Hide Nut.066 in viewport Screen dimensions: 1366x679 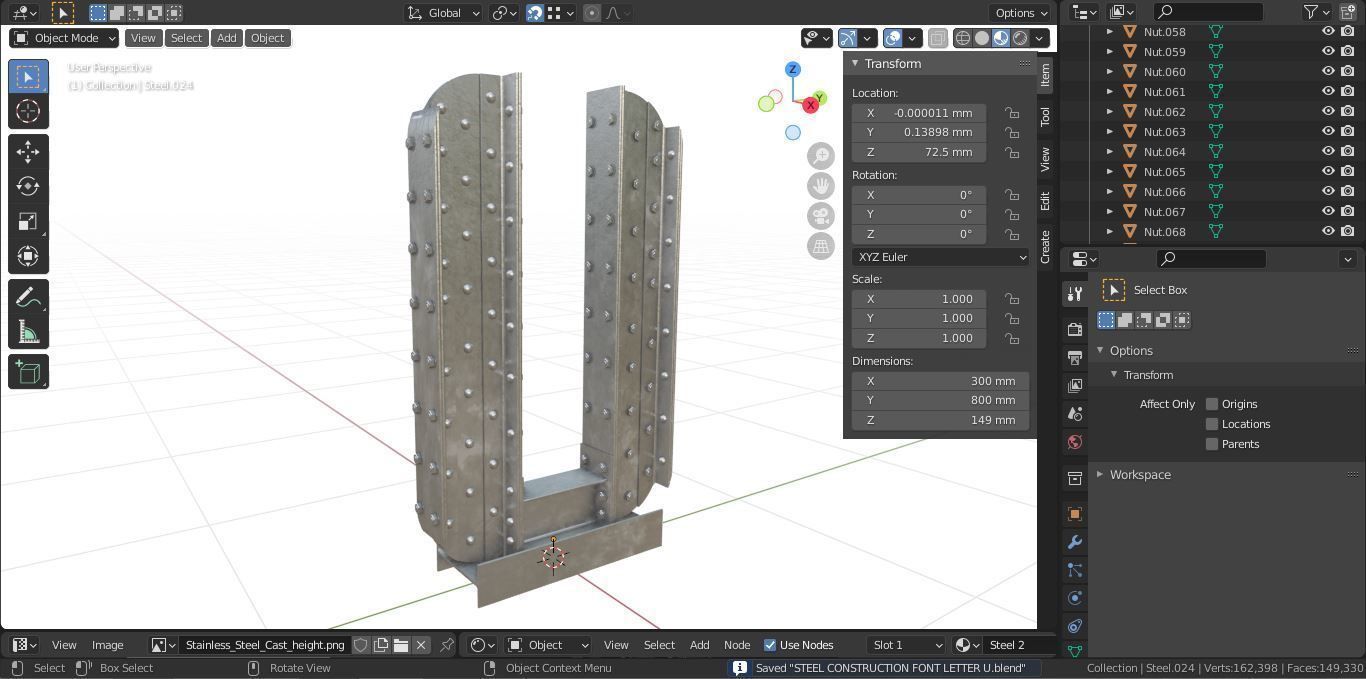1328,192
